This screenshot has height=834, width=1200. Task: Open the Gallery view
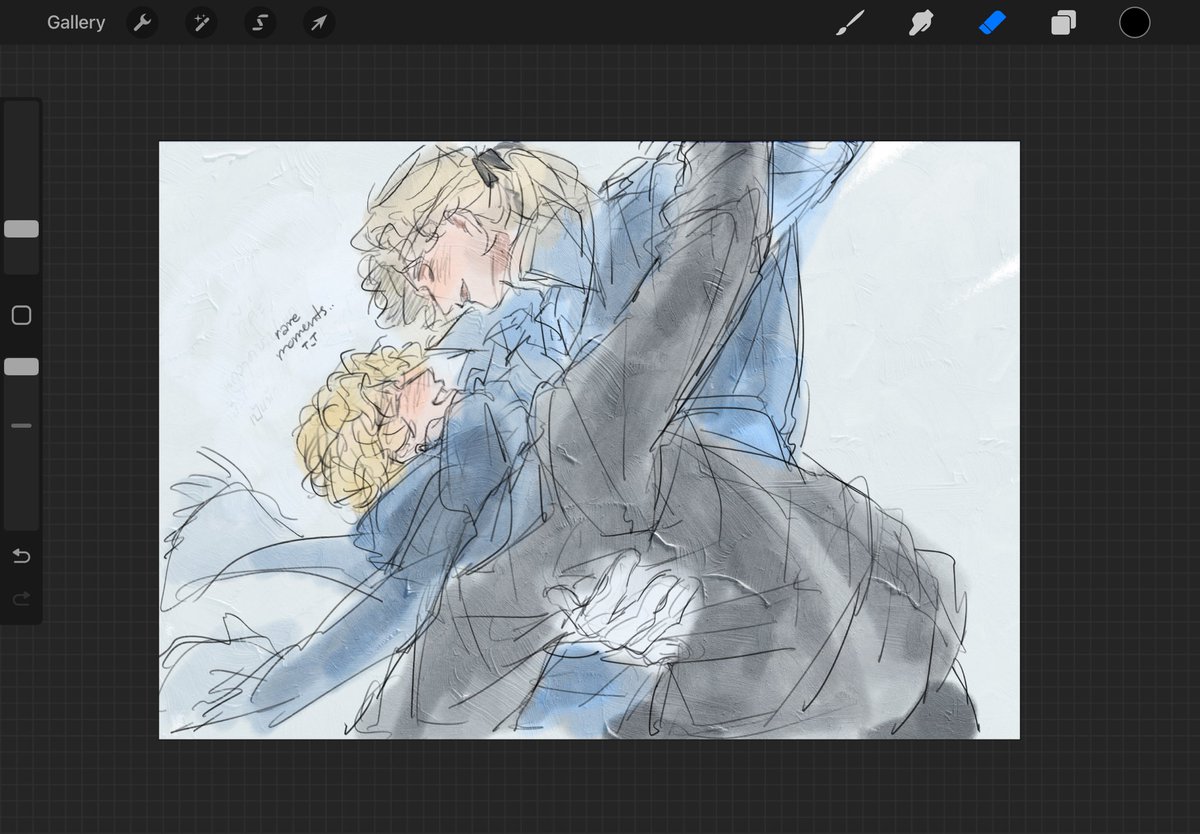point(76,22)
